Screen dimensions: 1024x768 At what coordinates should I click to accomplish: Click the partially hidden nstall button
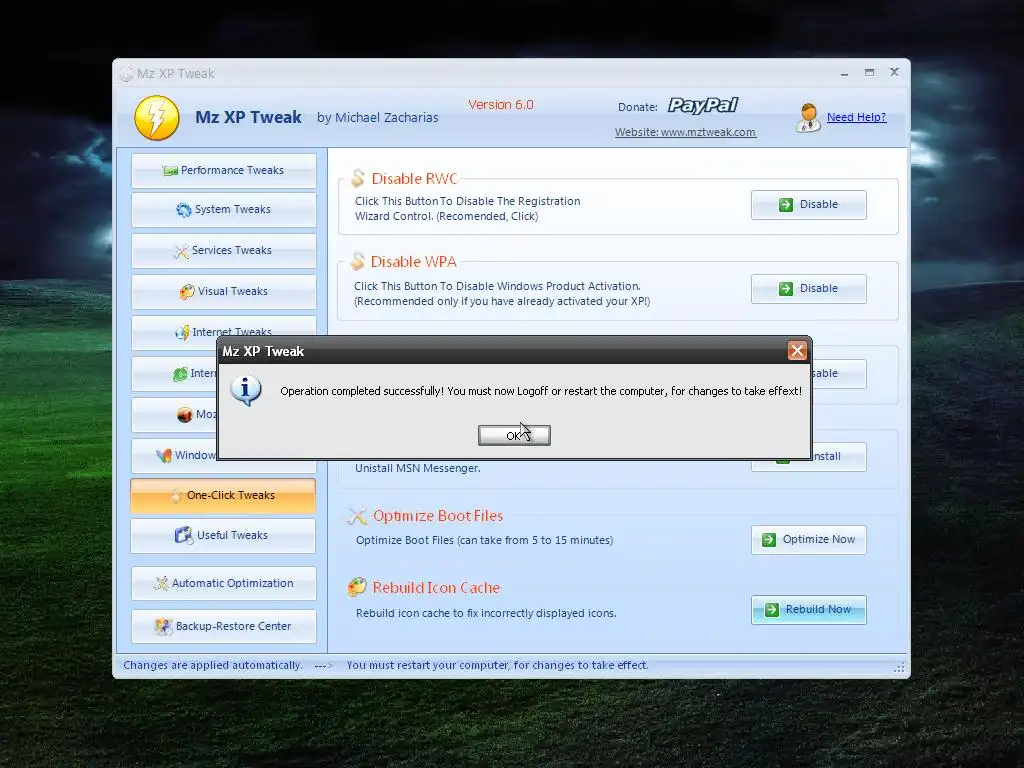click(x=839, y=456)
